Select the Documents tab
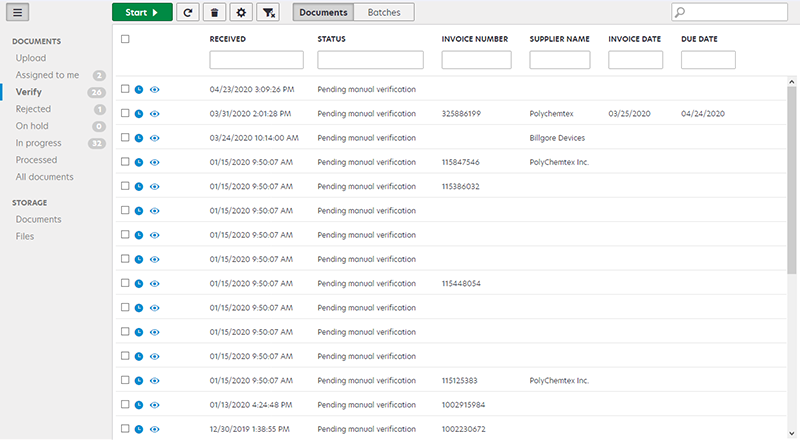800x440 pixels. (x=323, y=12)
